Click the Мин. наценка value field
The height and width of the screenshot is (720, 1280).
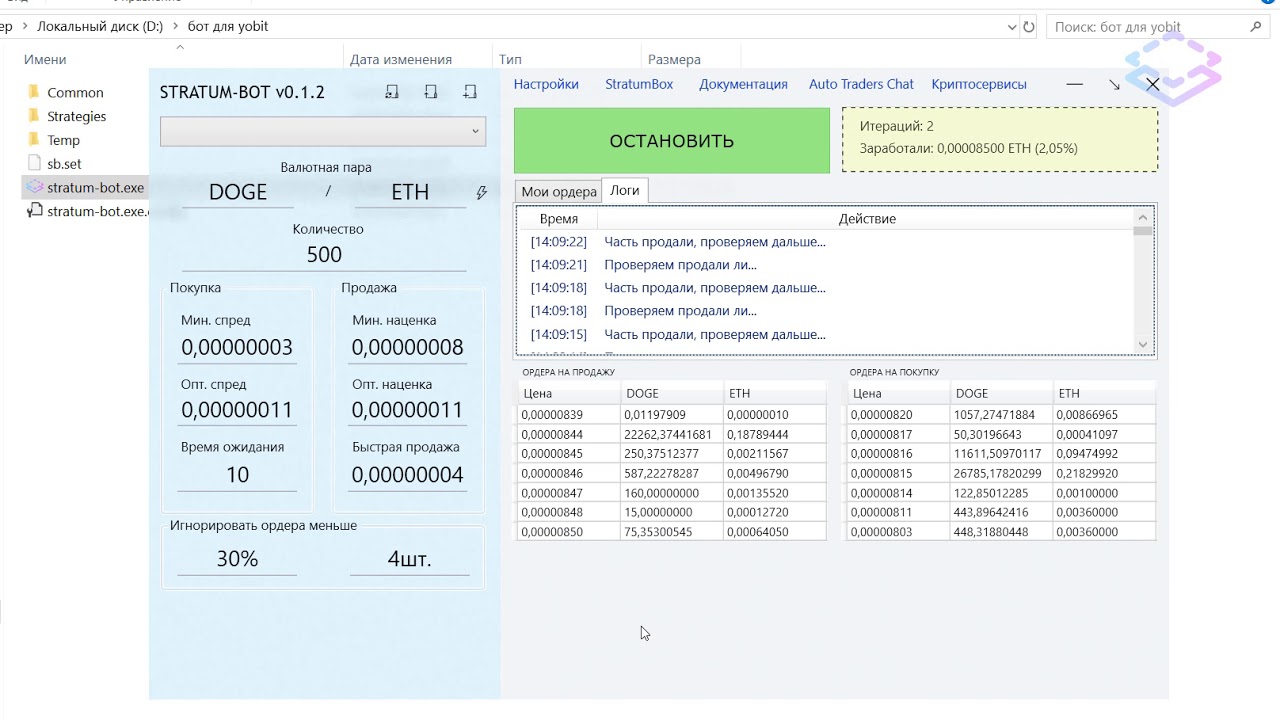(408, 348)
